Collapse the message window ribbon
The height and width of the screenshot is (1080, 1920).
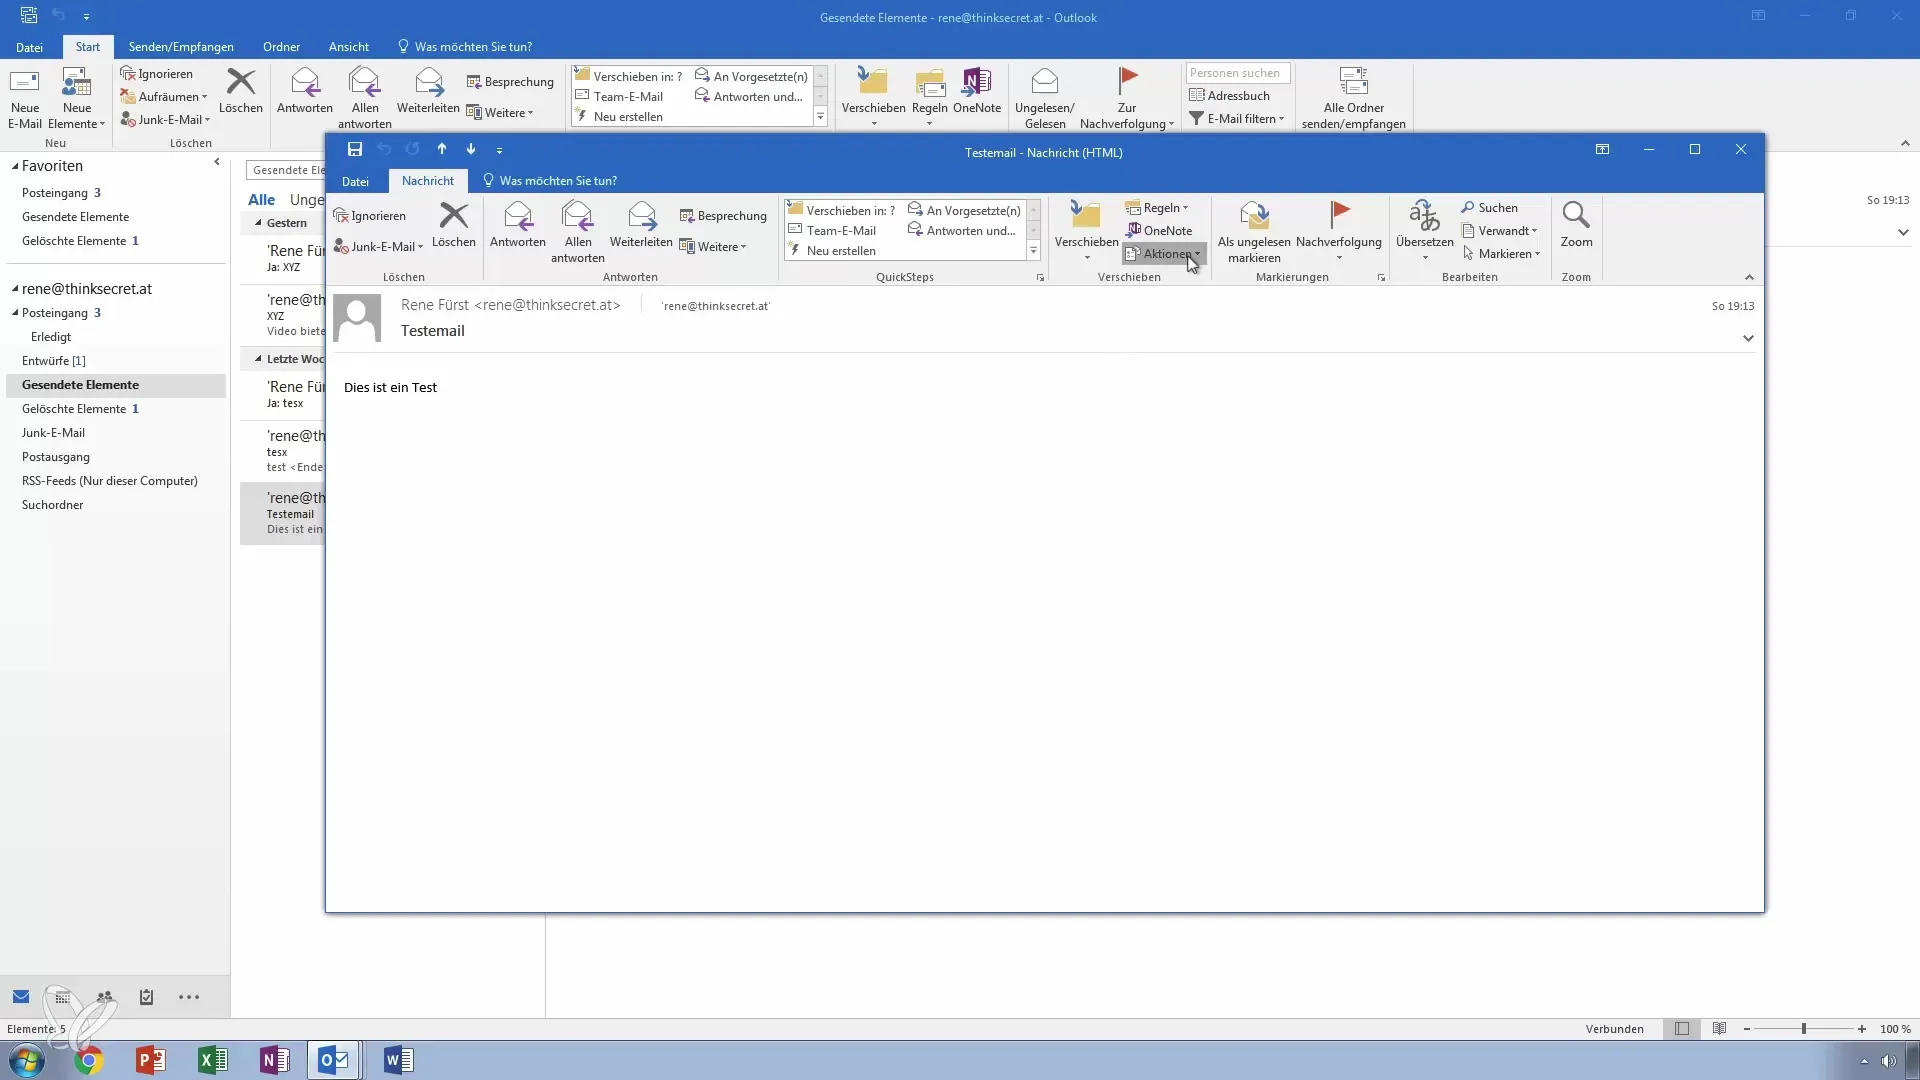click(1749, 277)
